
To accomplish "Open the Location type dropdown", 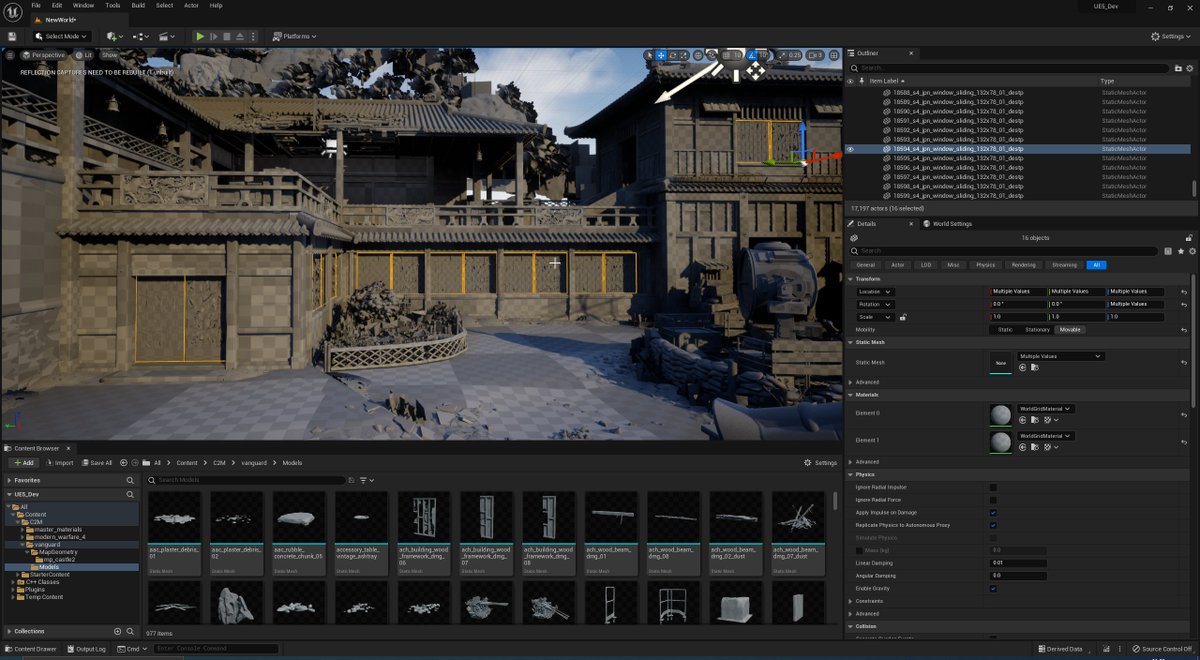I will coord(875,291).
